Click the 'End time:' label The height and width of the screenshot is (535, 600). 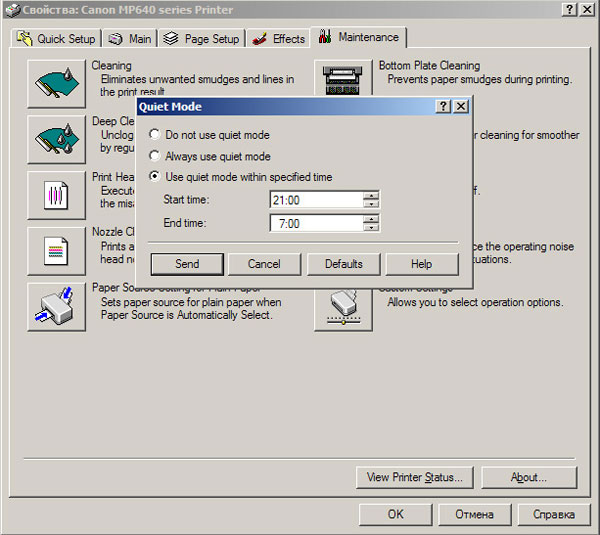click(x=185, y=223)
